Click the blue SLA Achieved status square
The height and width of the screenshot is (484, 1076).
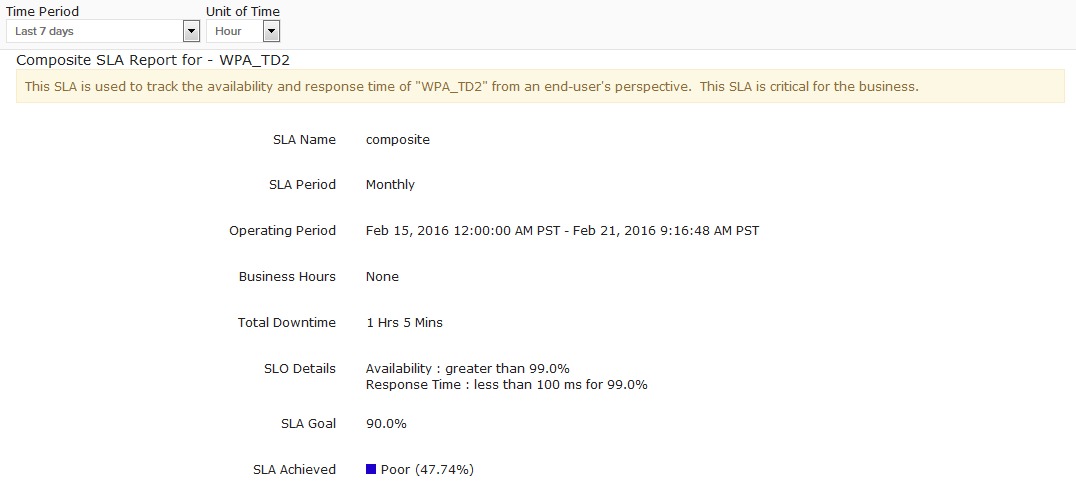[x=371, y=469]
